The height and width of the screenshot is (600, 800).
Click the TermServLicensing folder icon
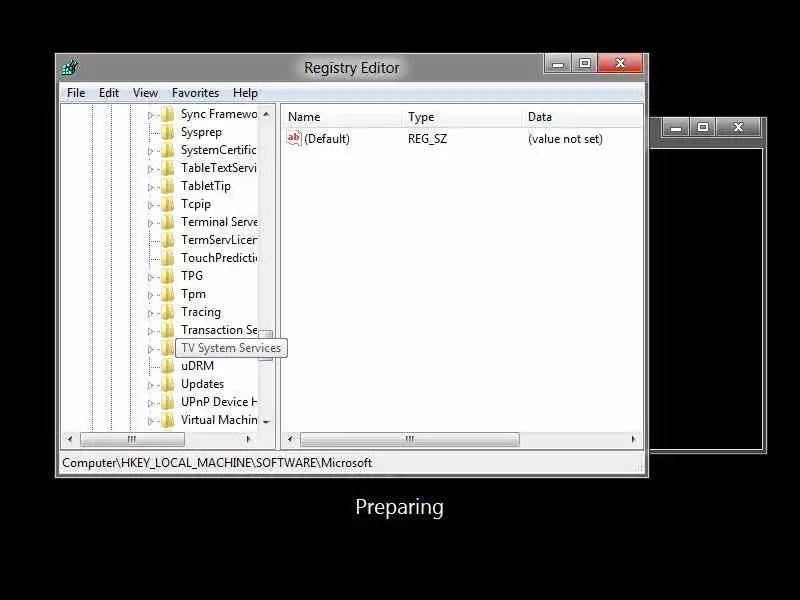pos(167,240)
